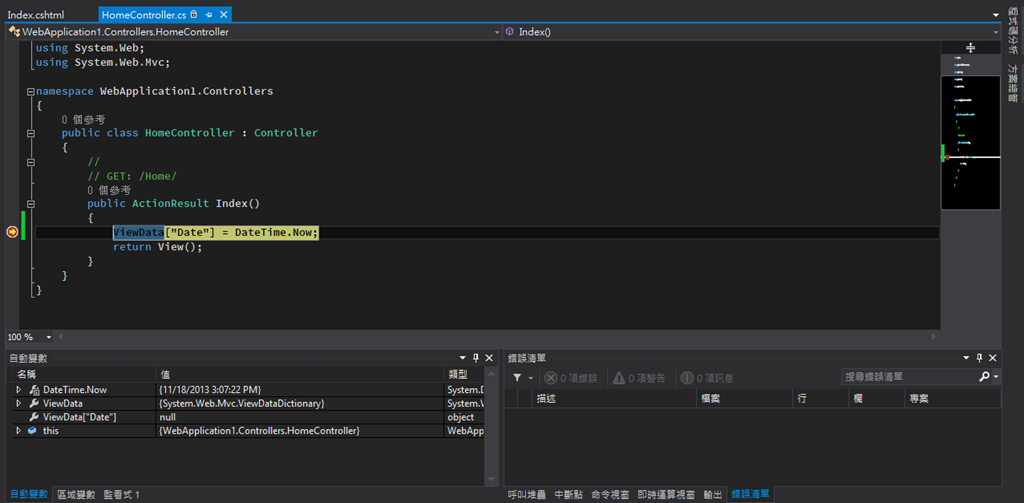Click 0 個參考 above HomeController class
This screenshot has width=1024, height=503.
pyautogui.click(x=83, y=120)
